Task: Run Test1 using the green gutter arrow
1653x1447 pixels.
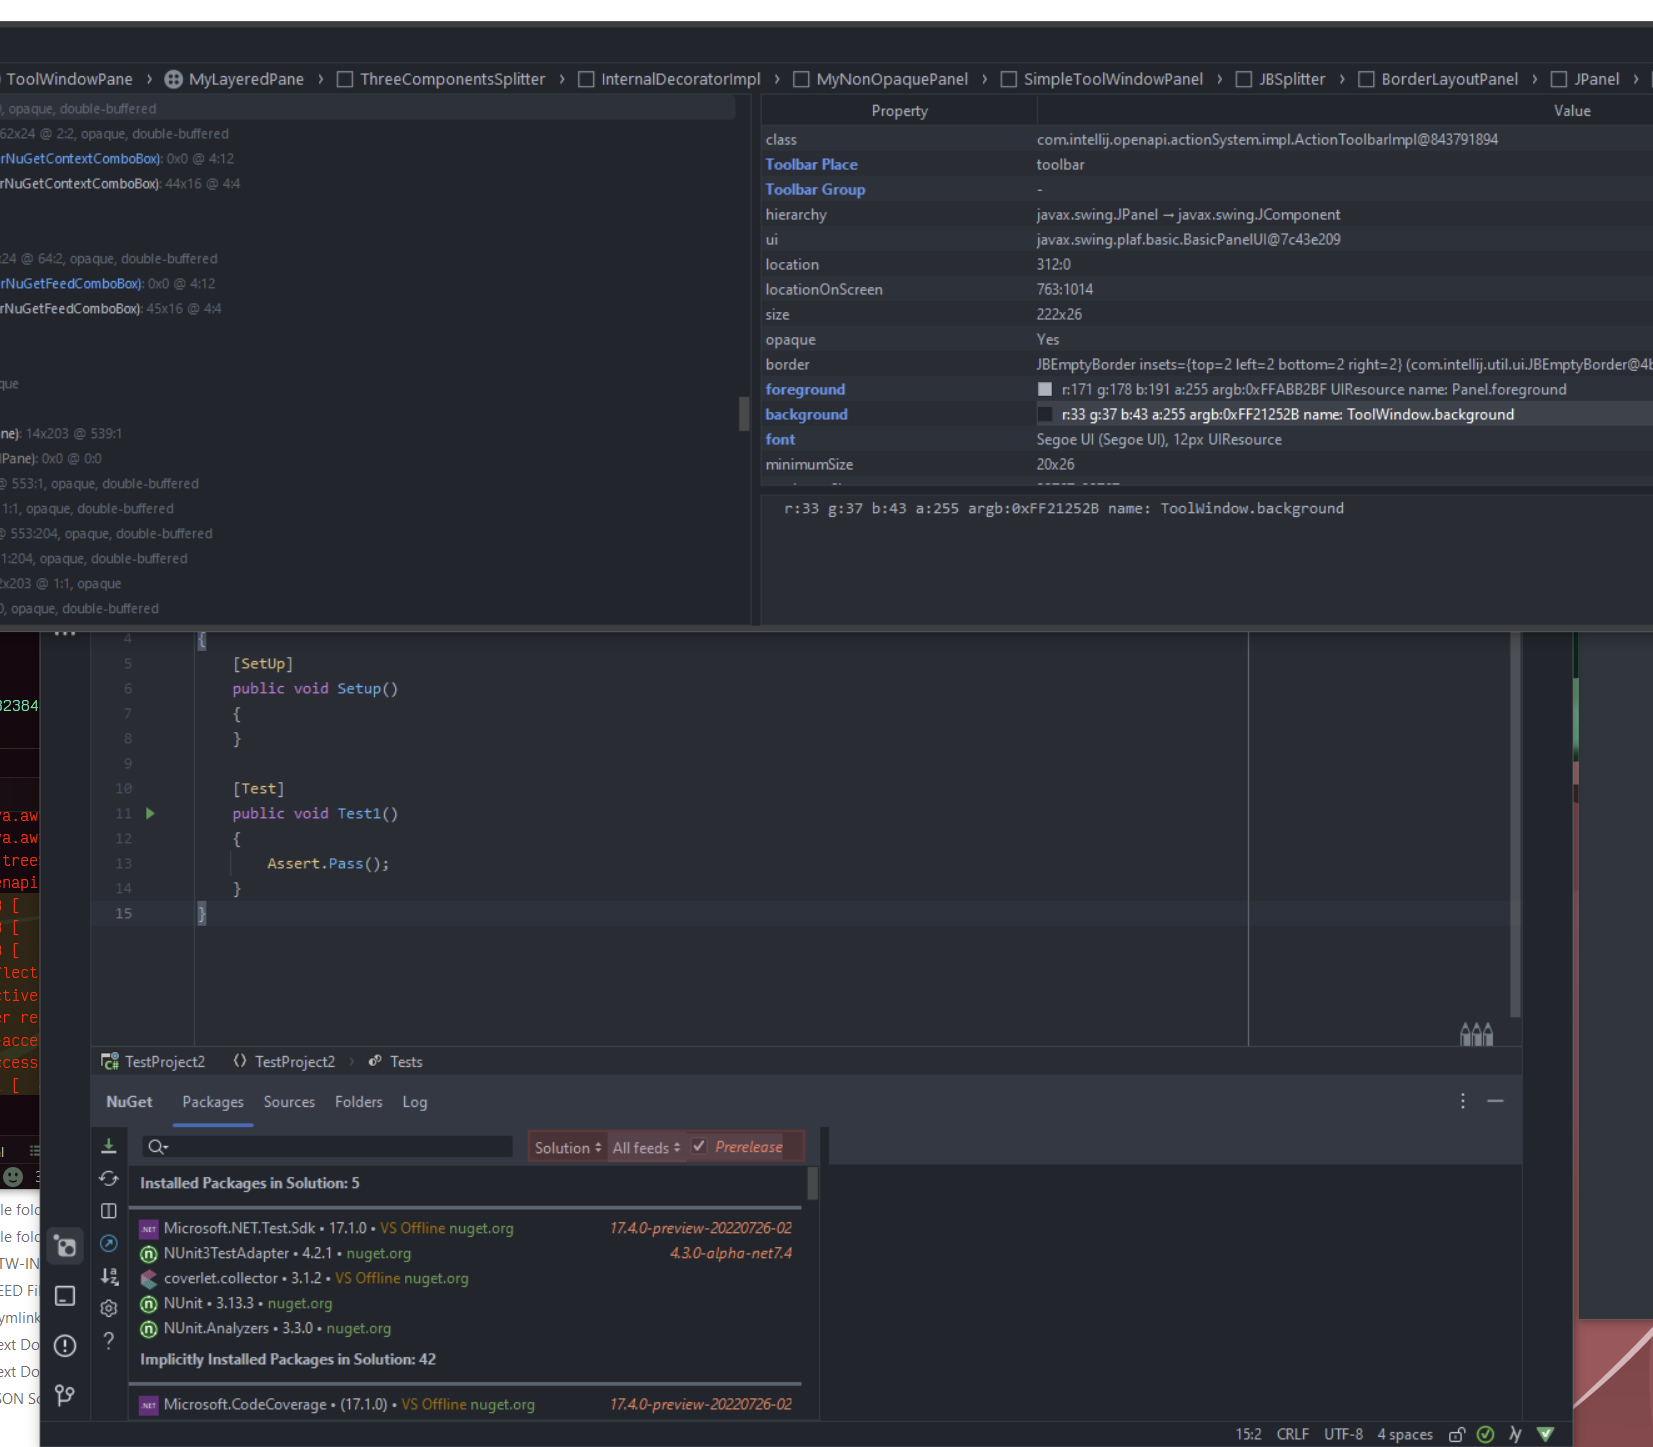Action: click(x=150, y=813)
